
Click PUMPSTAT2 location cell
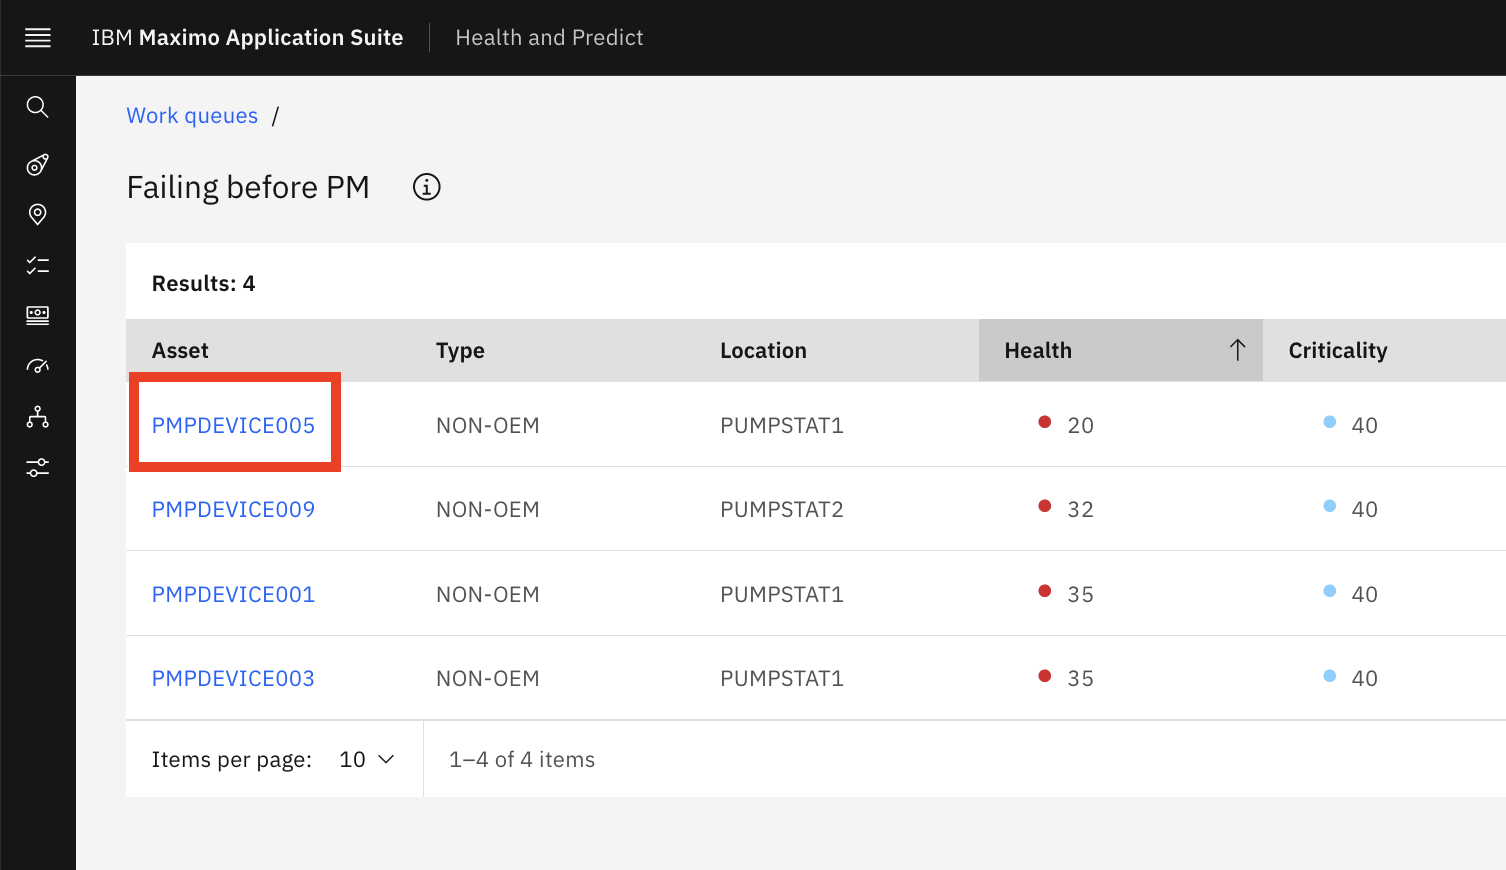tap(782, 509)
